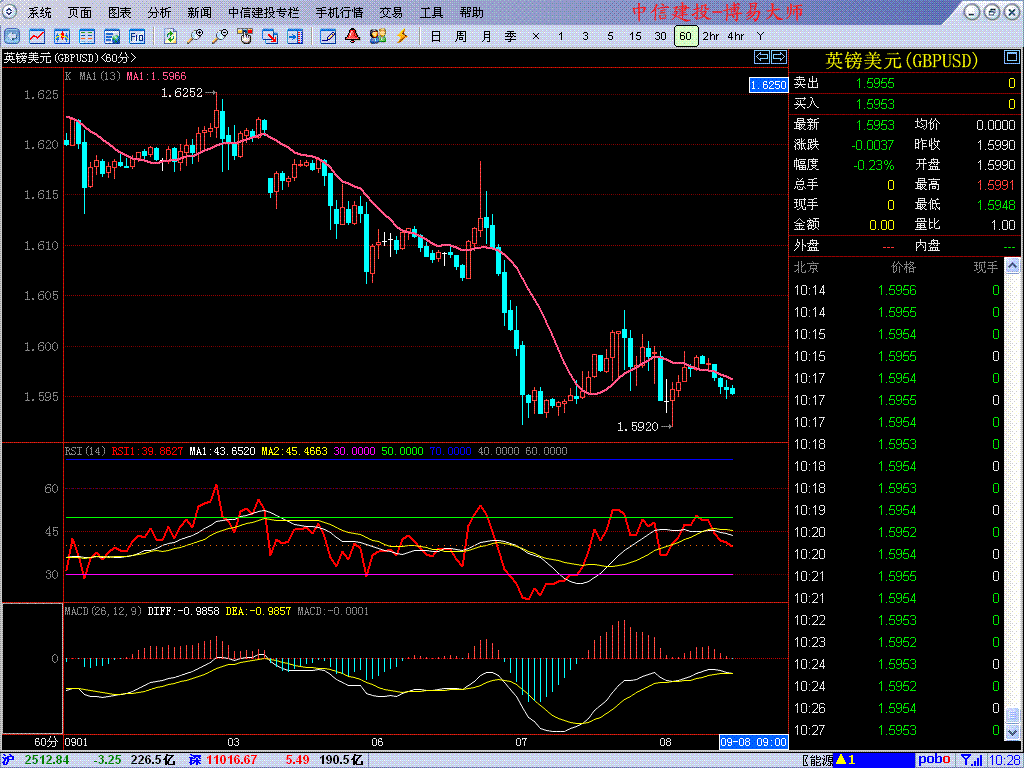Expand the 交易 menu
Image resolution: width=1024 pixels, height=768 pixels.
click(x=391, y=13)
